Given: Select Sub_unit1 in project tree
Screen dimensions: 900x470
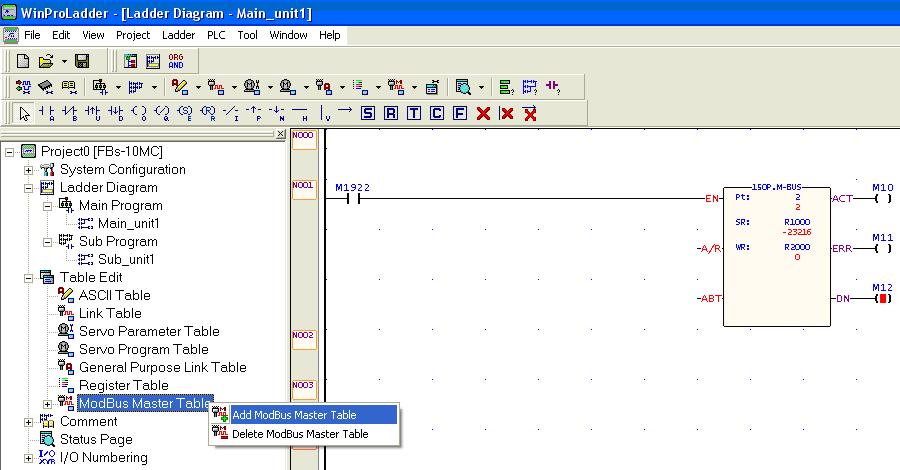Looking at the screenshot, I should tap(126, 259).
